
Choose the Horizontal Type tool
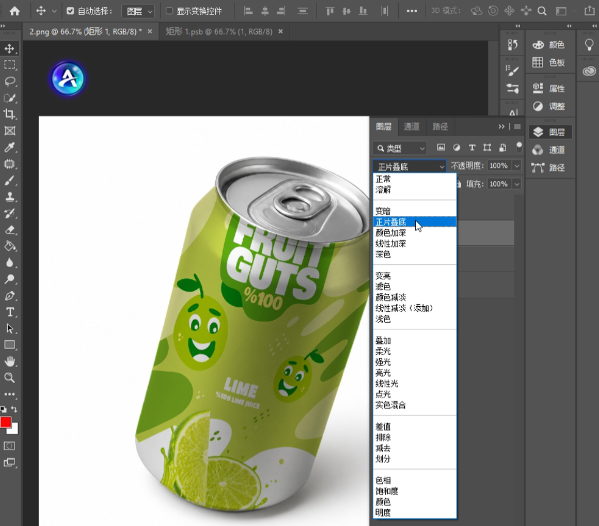coord(10,312)
